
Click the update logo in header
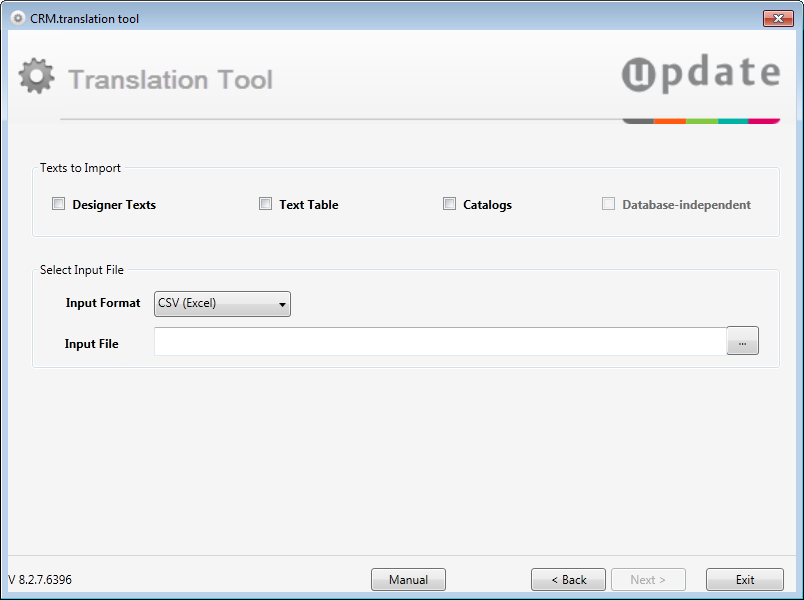[701, 73]
